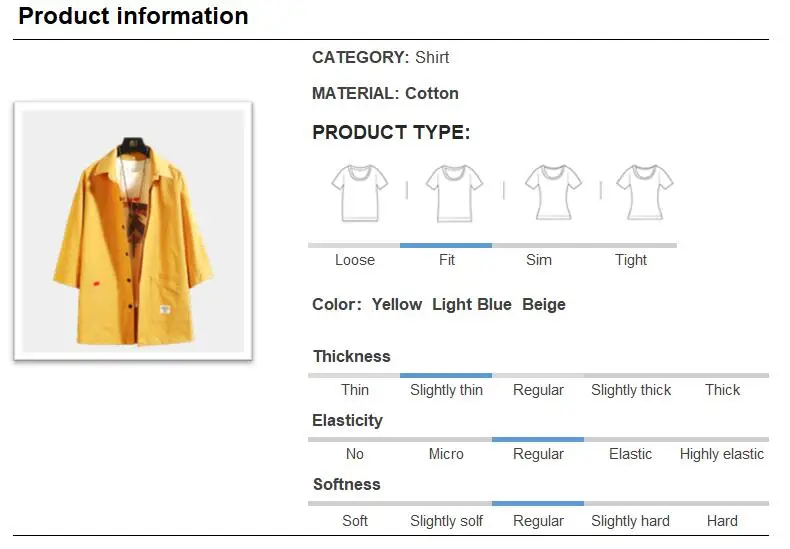Viewport: 790px width, 549px height.
Task: Click the Thick thickness label
Action: (722, 390)
